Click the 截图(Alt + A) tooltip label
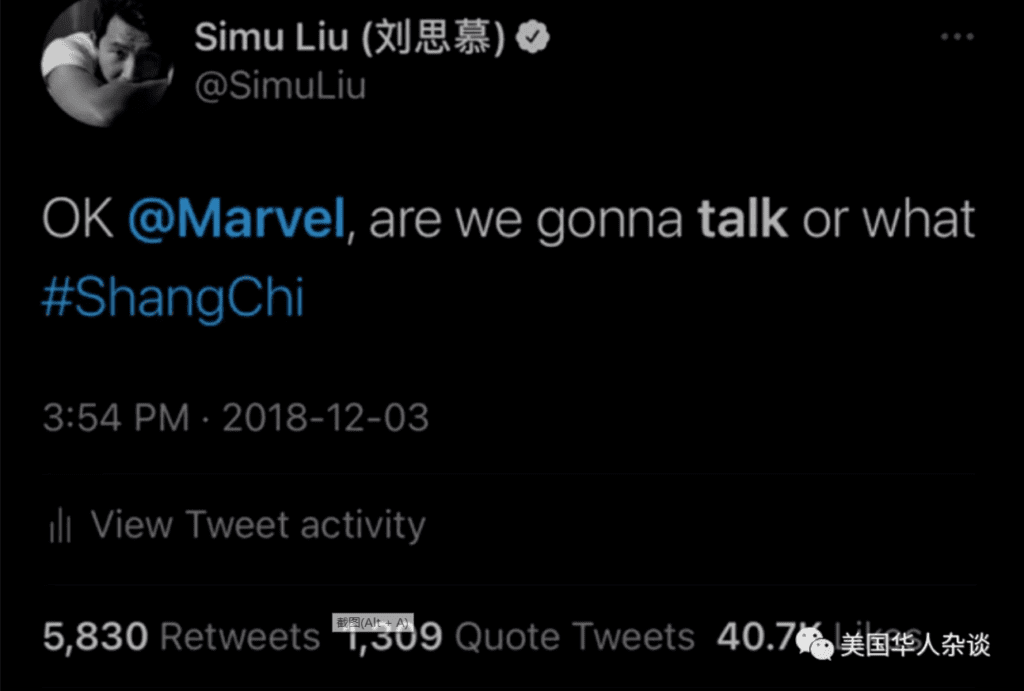The height and width of the screenshot is (691, 1024). click(373, 622)
